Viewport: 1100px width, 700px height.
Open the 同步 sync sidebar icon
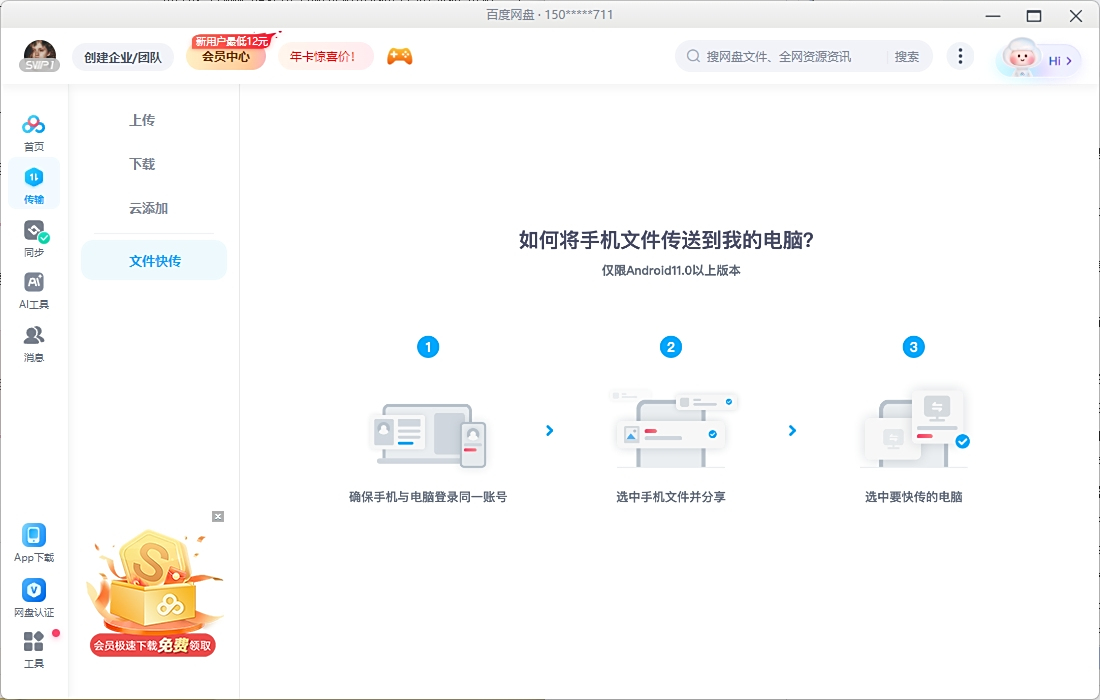pyautogui.click(x=33, y=236)
